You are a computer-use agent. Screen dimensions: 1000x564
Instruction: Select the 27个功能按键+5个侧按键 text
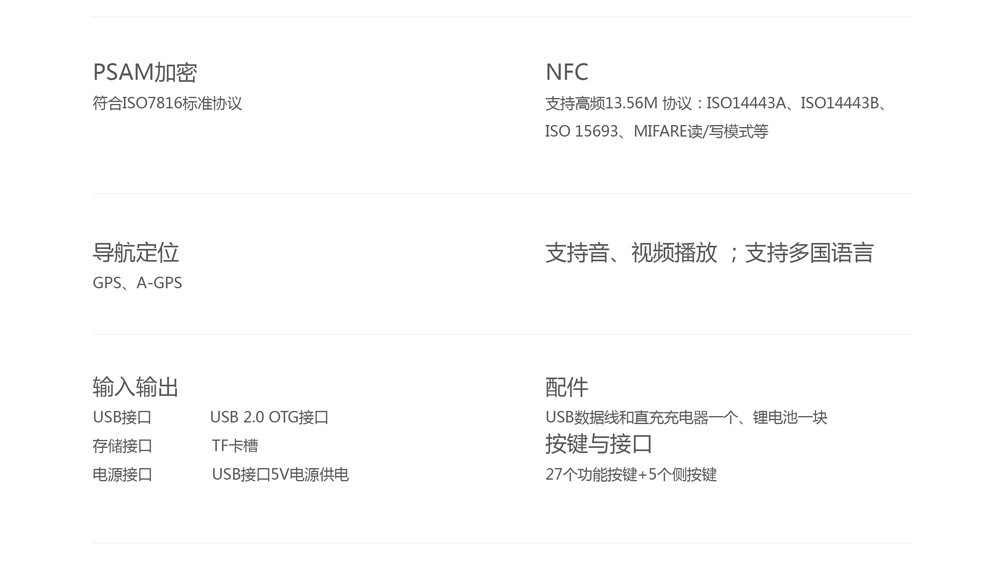tap(631, 475)
